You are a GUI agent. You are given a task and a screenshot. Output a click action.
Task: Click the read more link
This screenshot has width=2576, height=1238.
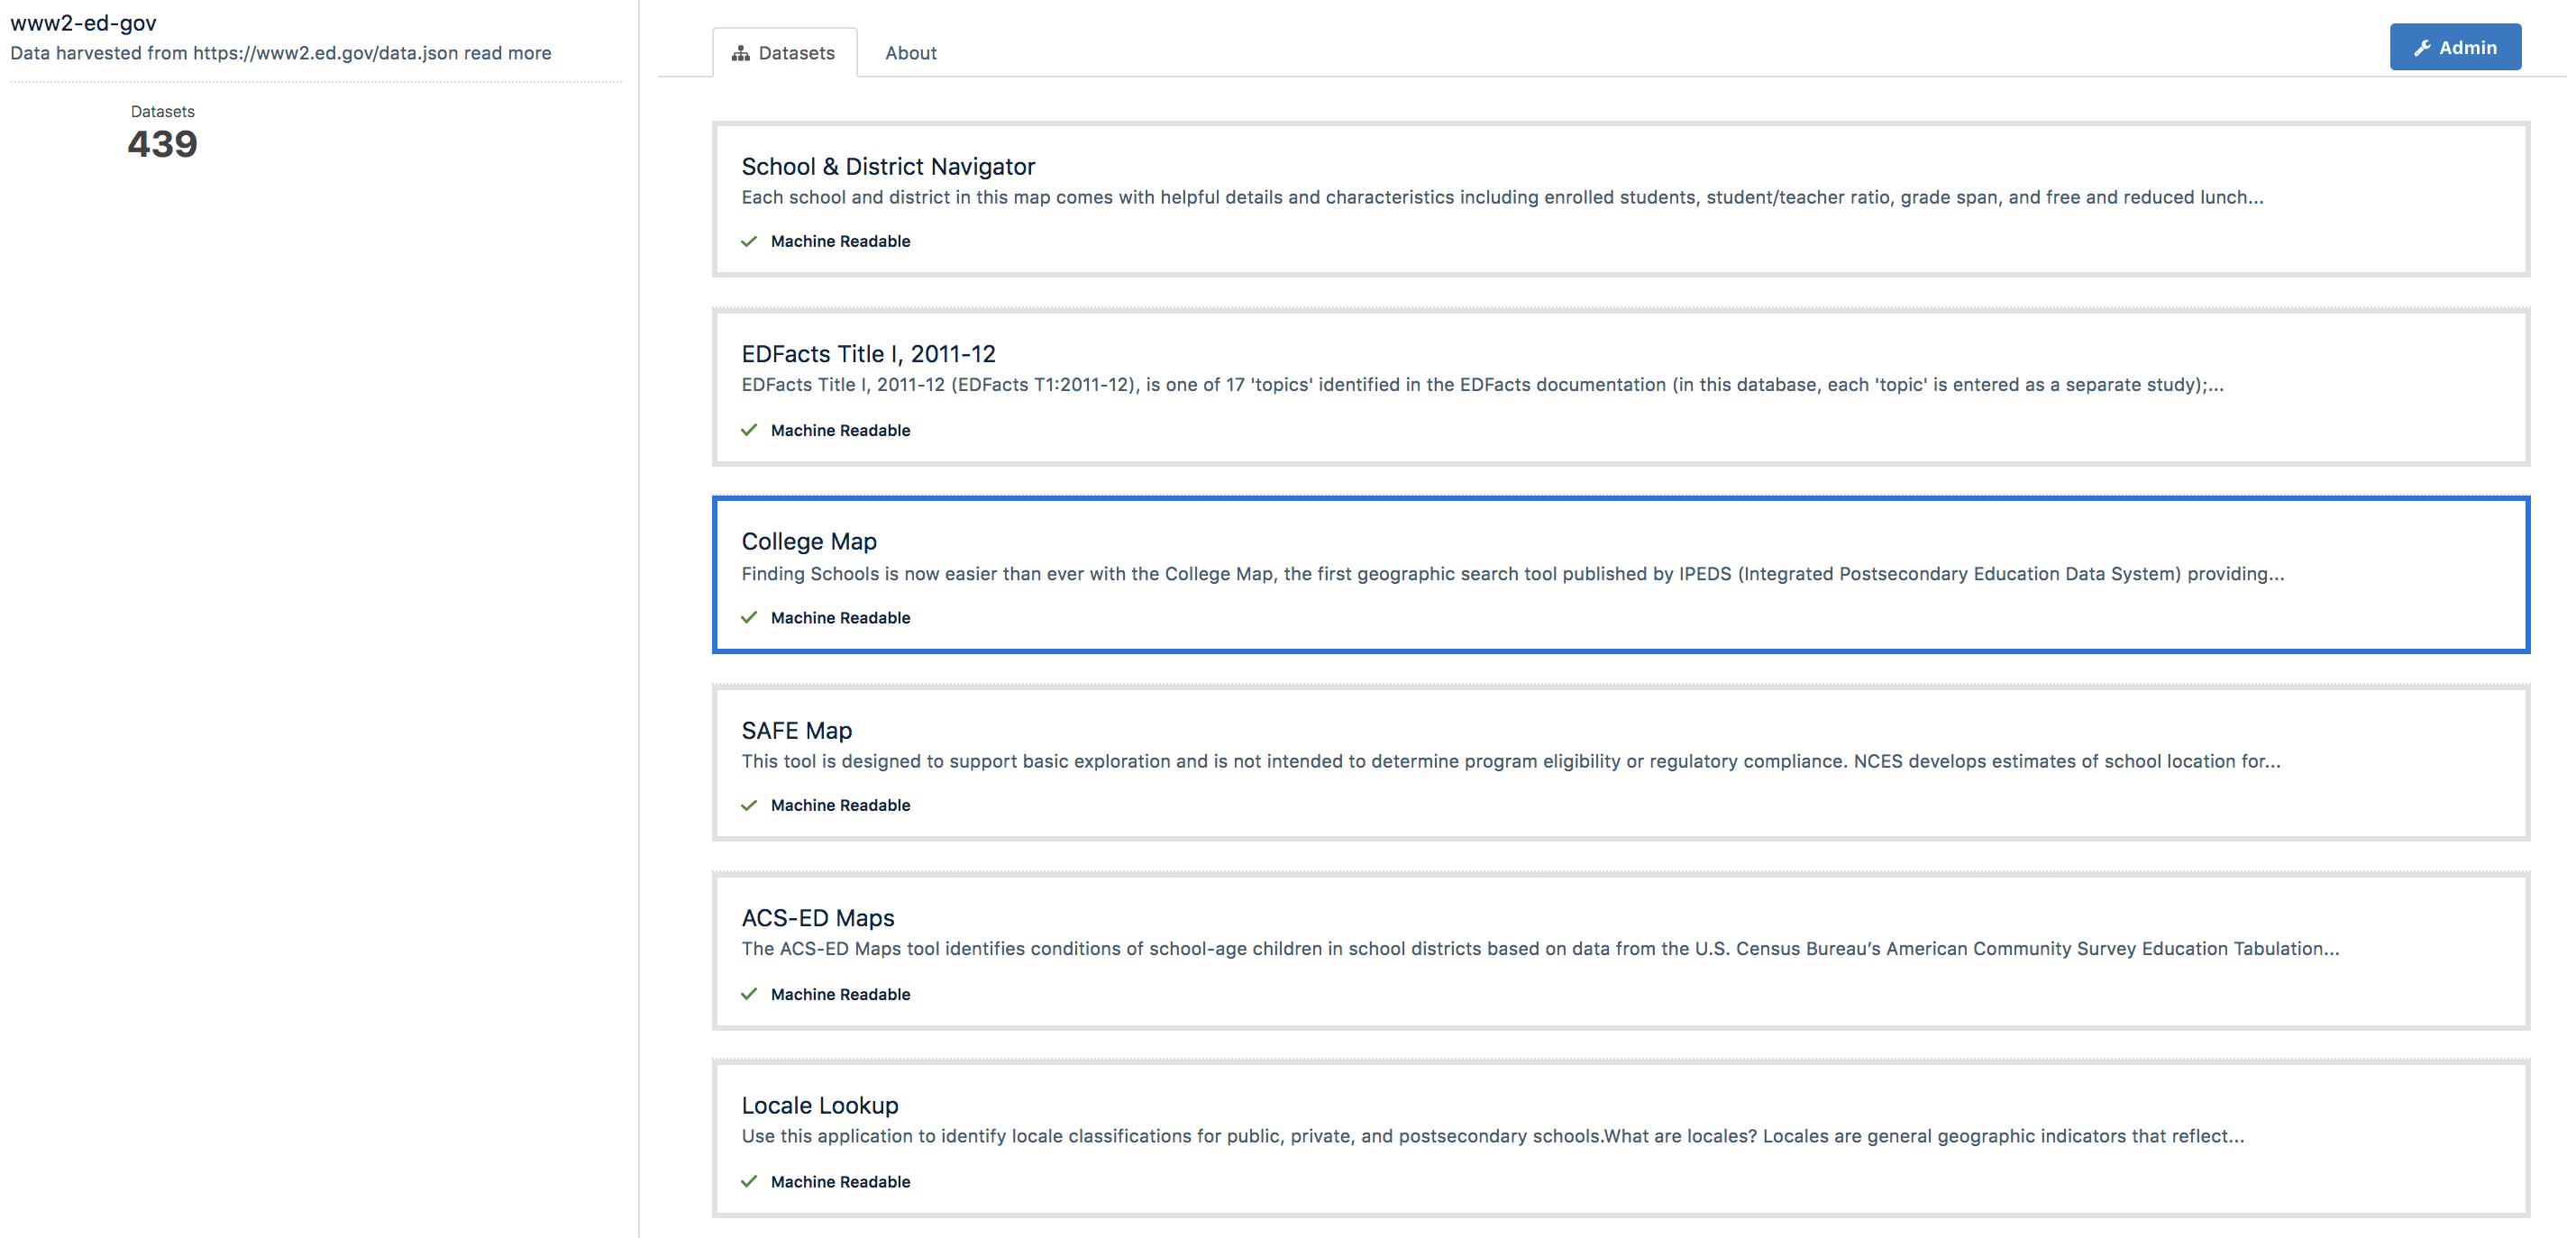tap(507, 53)
